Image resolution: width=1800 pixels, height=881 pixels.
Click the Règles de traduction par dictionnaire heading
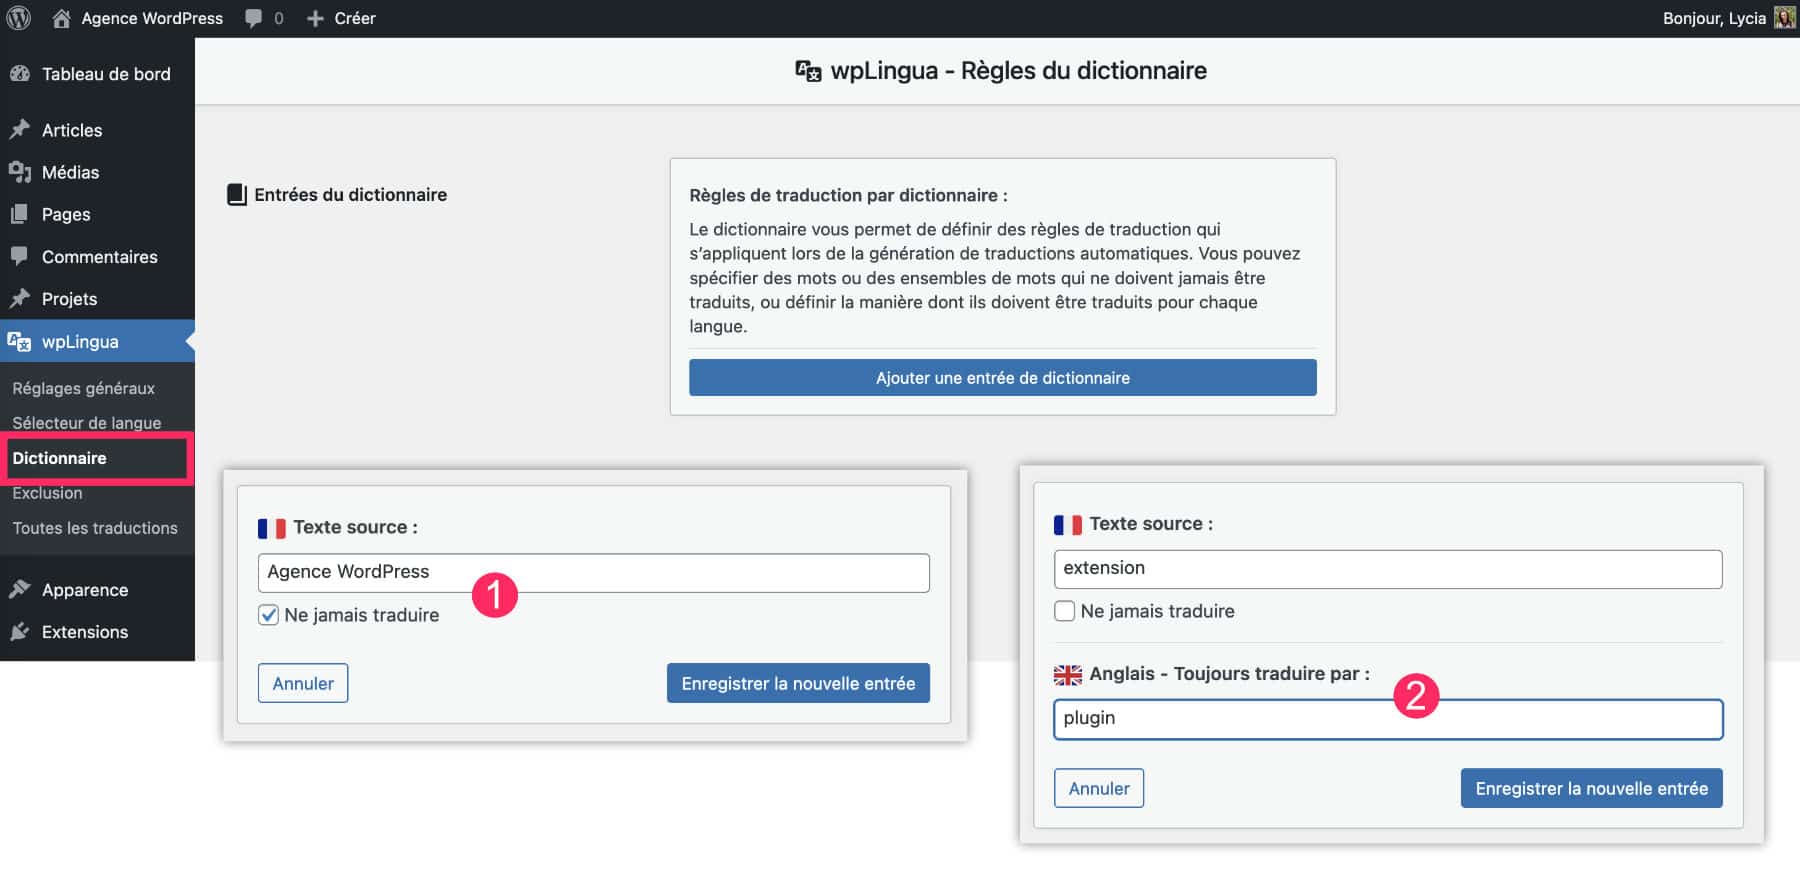click(848, 195)
